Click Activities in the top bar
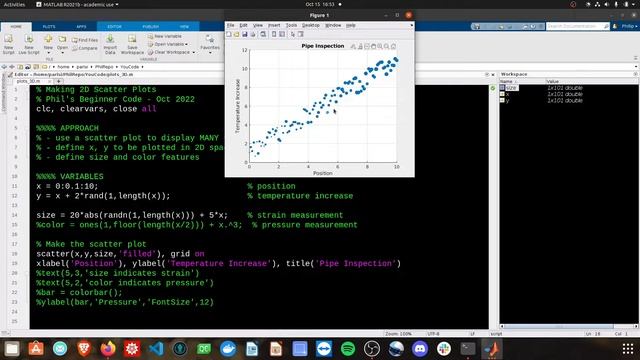Viewport: 640px width, 360px height. point(14,4)
